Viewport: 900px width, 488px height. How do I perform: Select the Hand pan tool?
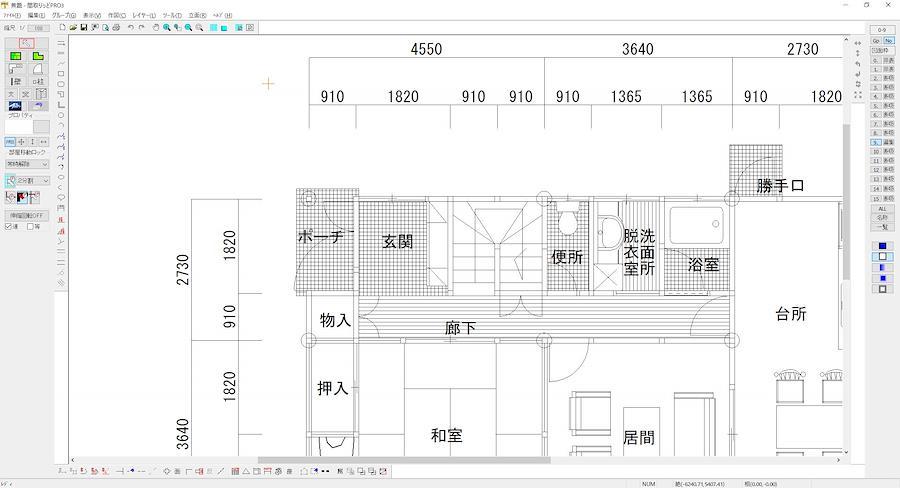[156, 28]
